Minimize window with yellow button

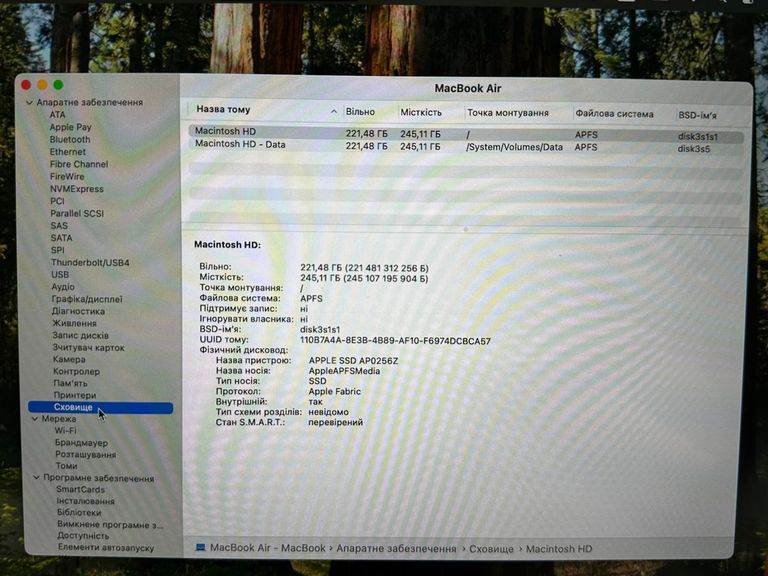(x=42, y=85)
